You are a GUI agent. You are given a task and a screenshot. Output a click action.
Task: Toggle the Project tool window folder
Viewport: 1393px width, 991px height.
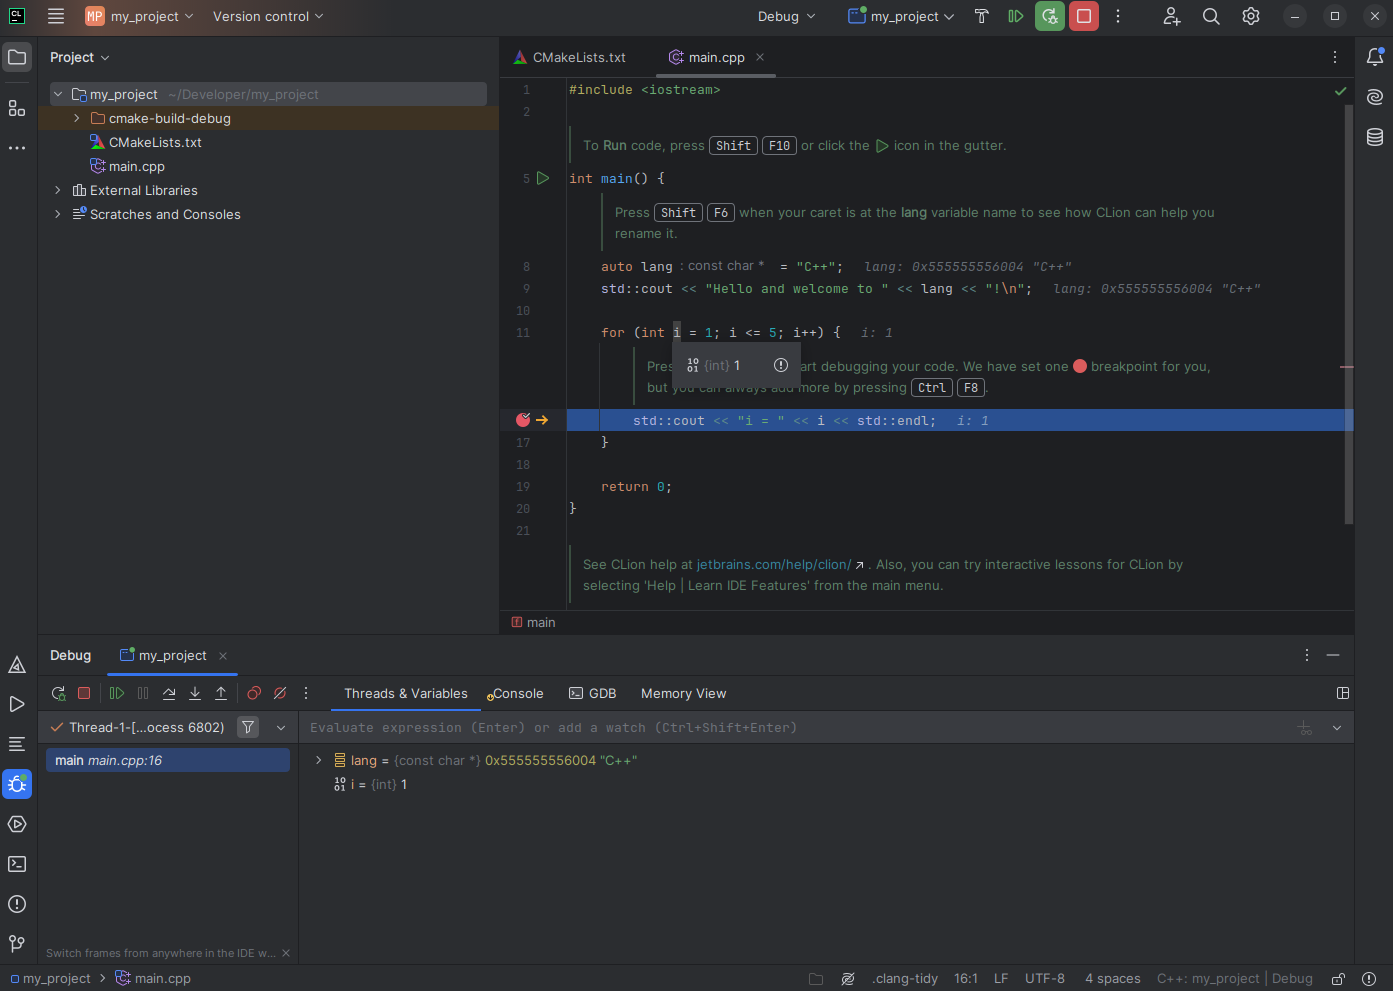[x=17, y=57]
